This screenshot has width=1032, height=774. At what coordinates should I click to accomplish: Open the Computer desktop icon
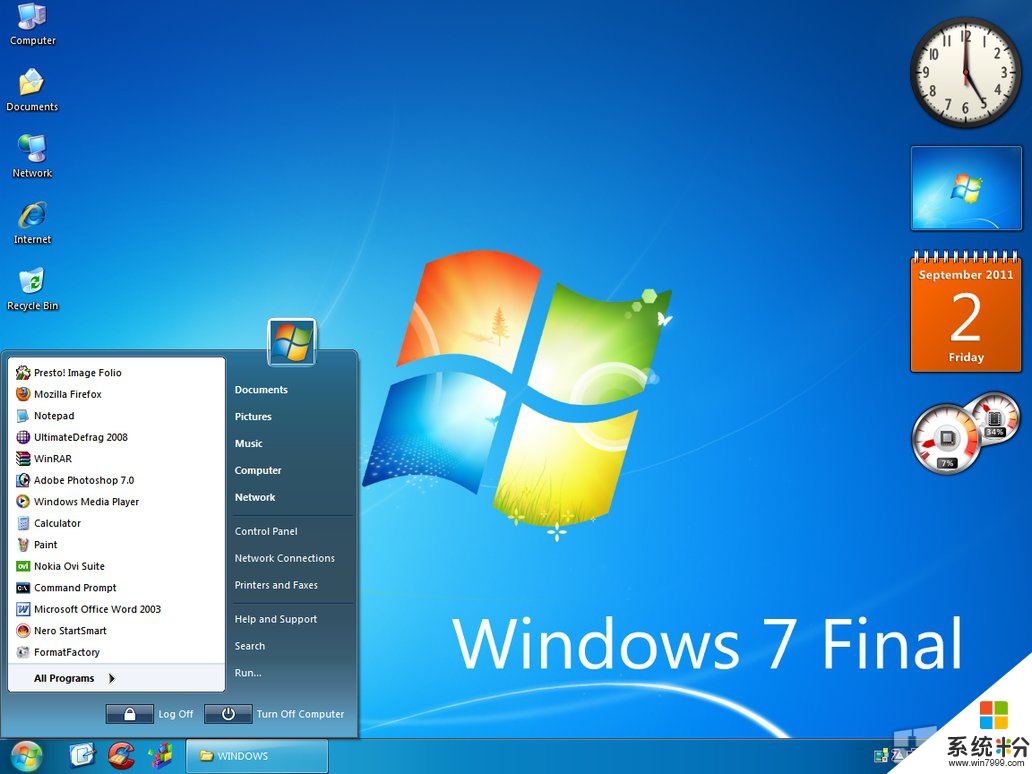pyautogui.click(x=32, y=24)
